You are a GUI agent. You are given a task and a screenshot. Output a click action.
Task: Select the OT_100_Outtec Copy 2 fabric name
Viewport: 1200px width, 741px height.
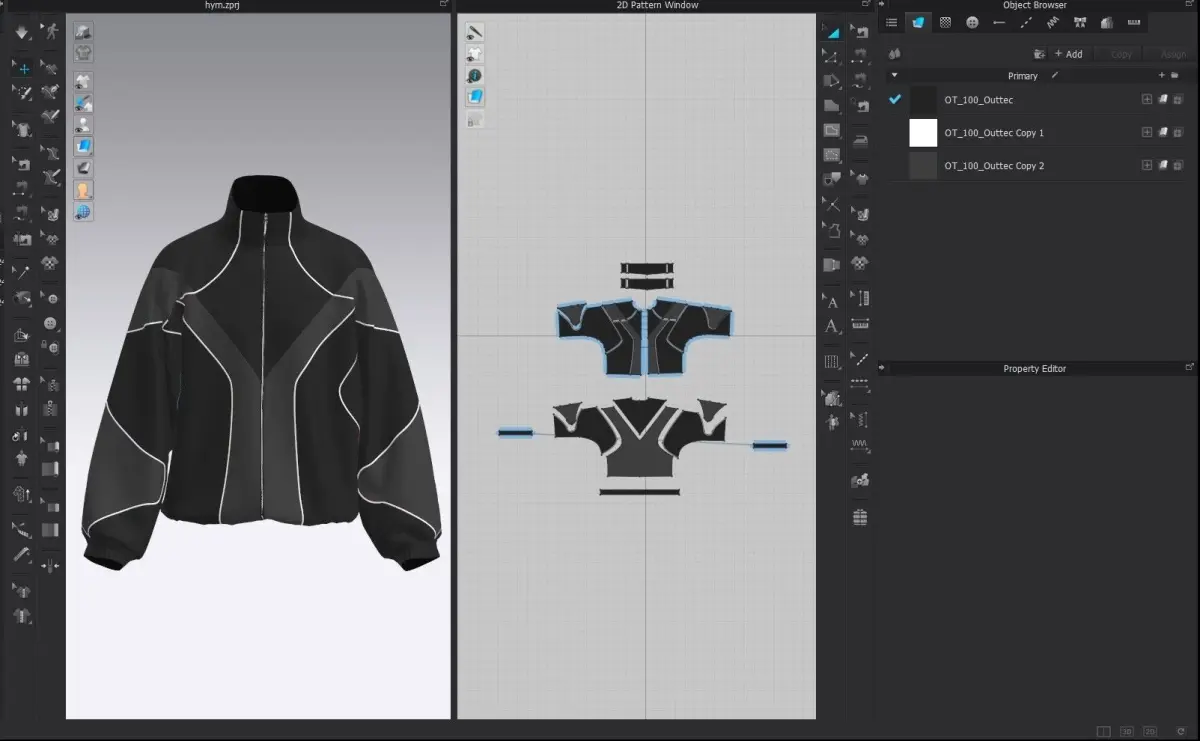[x=994, y=166]
